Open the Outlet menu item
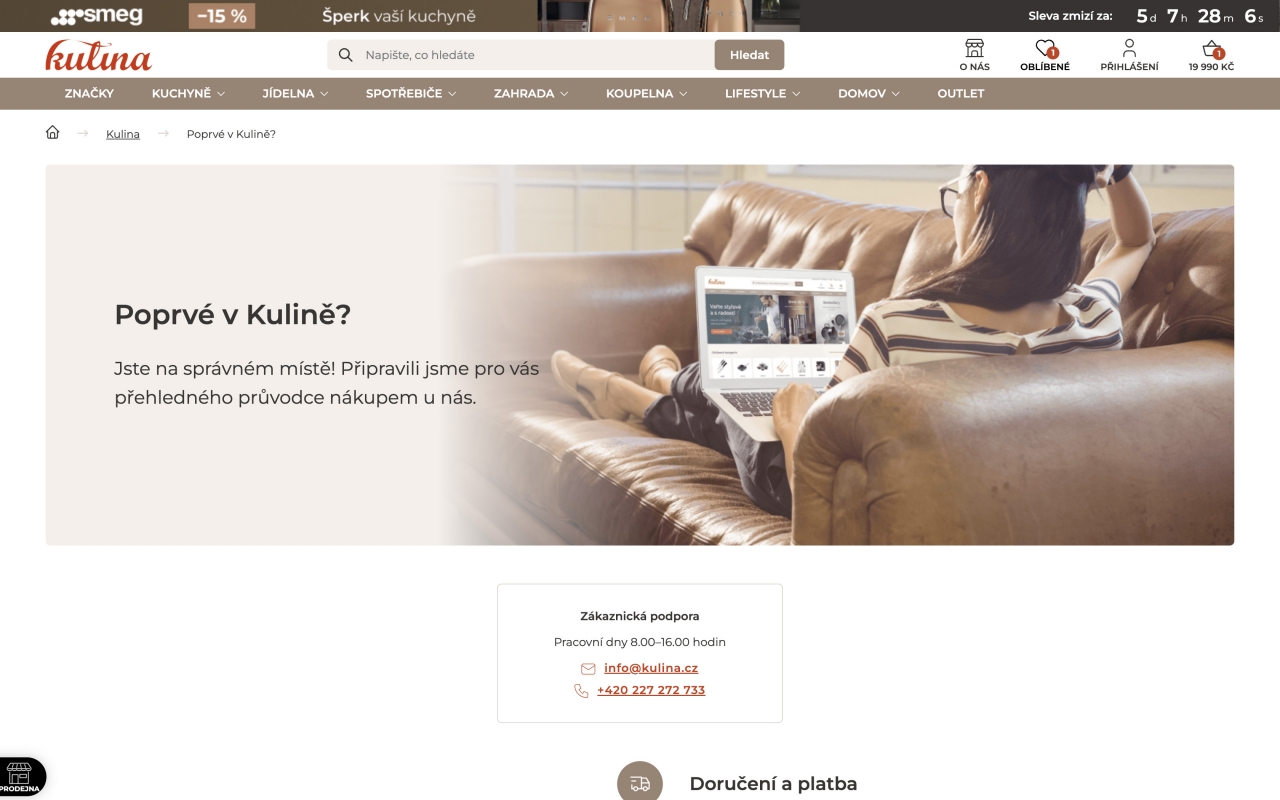Viewport: 1280px width, 800px height. click(x=961, y=93)
